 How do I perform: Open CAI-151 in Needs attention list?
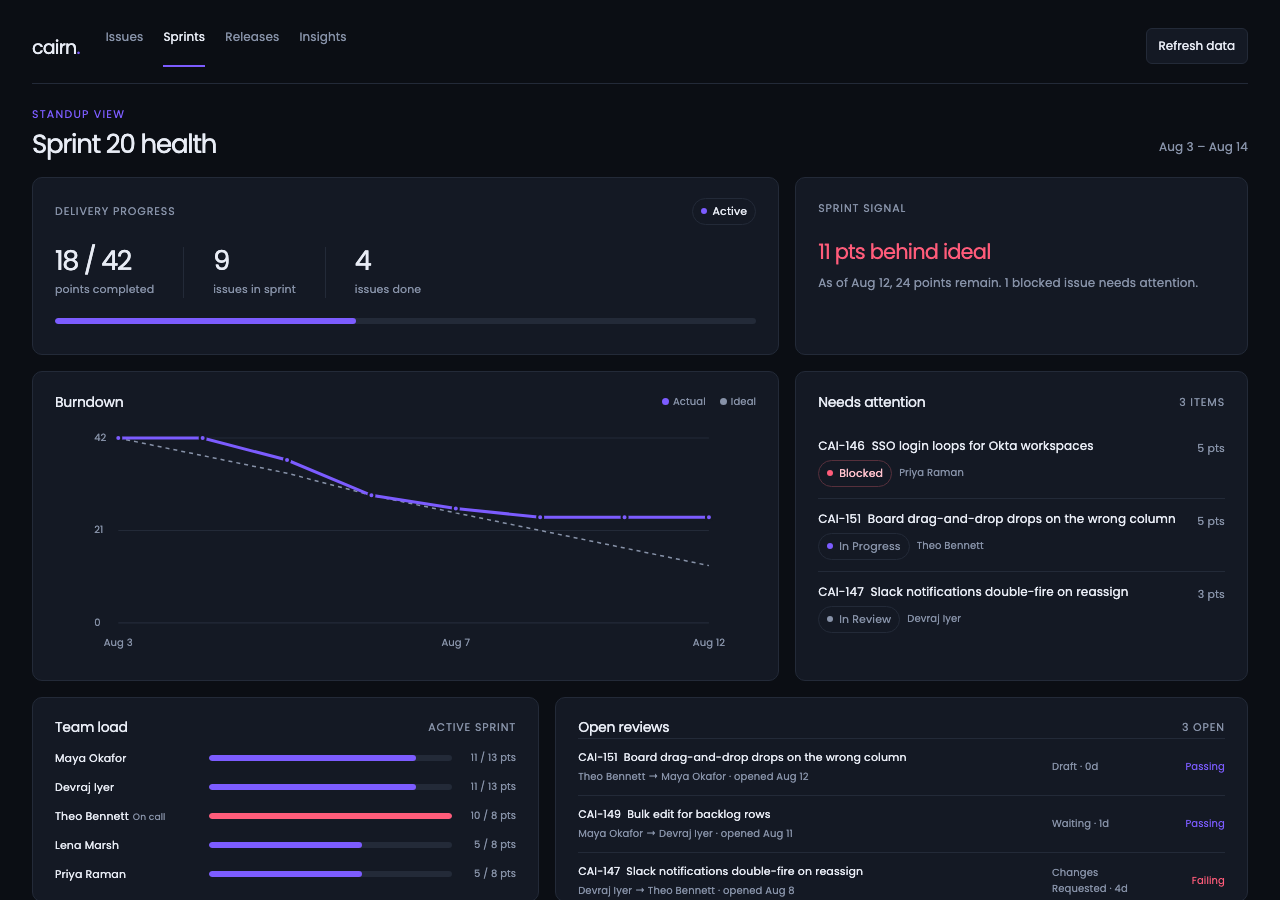(996, 519)
